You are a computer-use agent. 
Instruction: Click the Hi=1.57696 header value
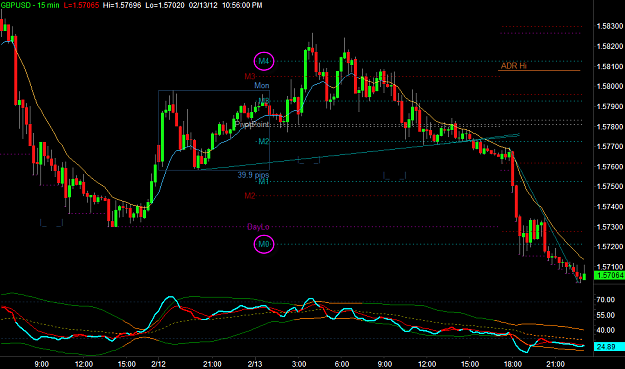click(122, 5)
